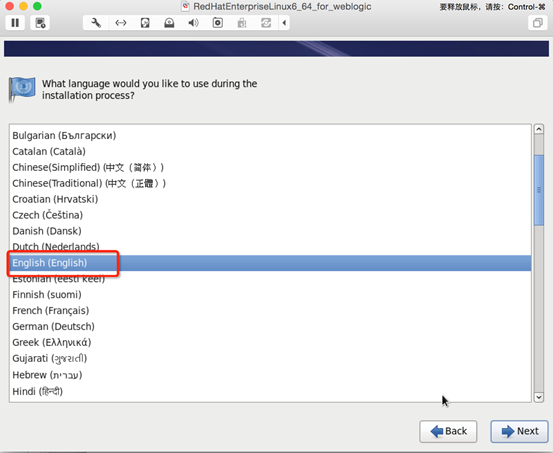Image resolution: width=553 pixels, height=453 pixels.
Task: Click the hard disk device icon
Action: pos(145,23)
